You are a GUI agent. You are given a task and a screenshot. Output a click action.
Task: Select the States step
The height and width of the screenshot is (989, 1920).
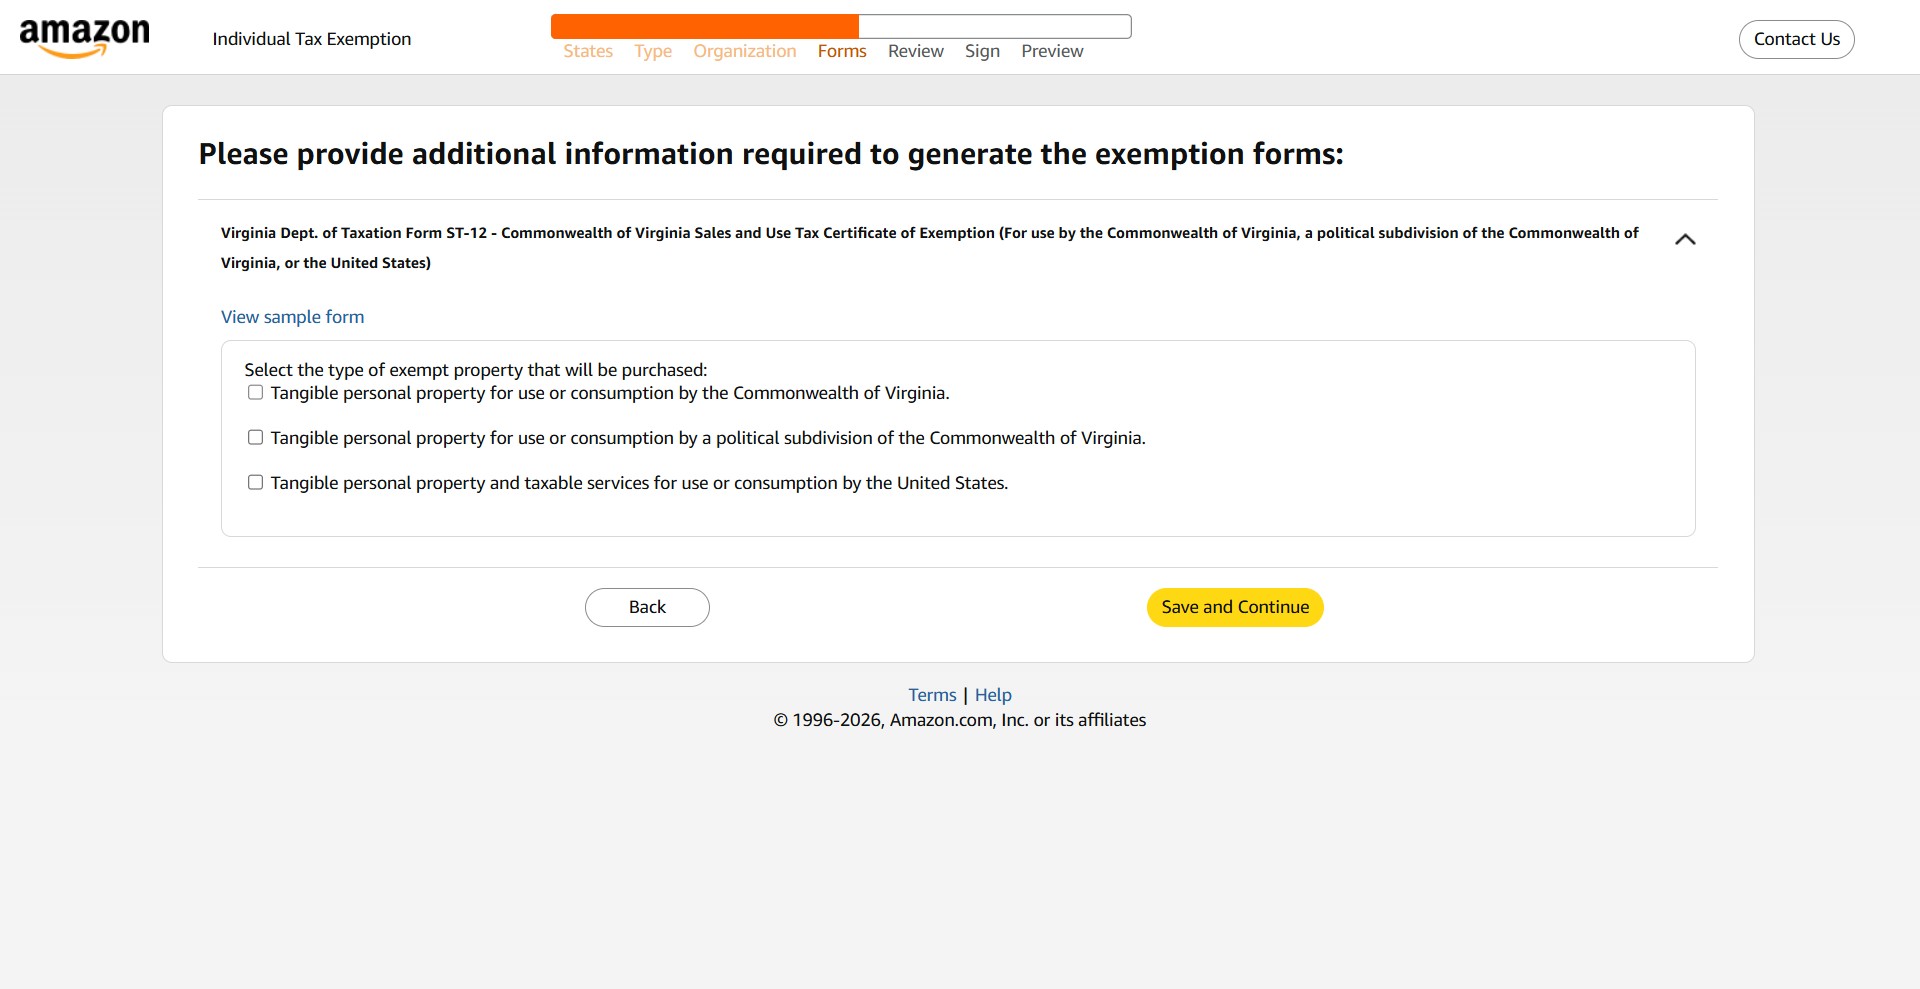pyautogui.click(x=587, y=50)
